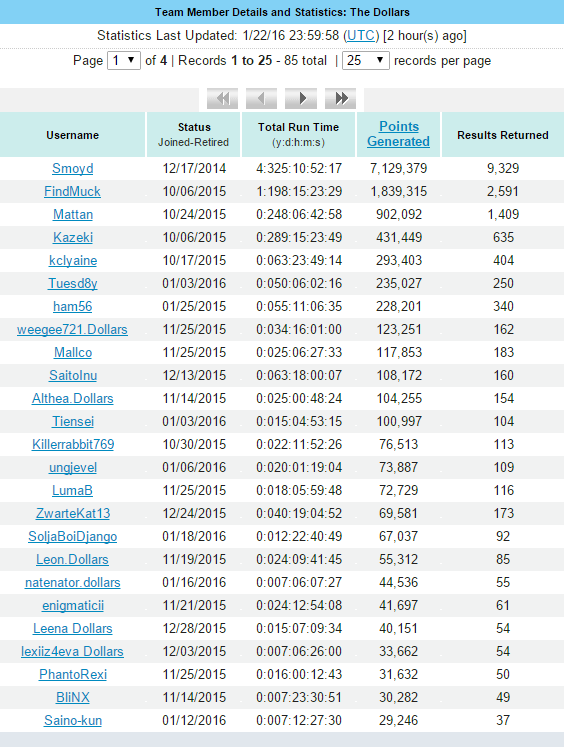This screenshot has height=747, width=564.
Task: Open the page number dropdown
Action: [x=124, y=61]
